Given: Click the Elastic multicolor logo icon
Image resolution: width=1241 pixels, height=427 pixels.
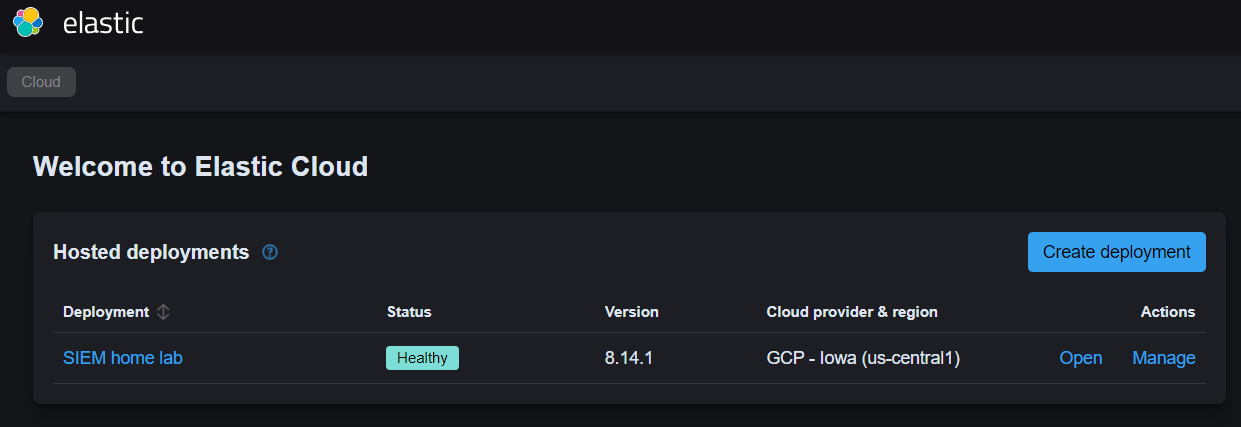Looking at the screenshot, I should pyautogui.click(x=28, y=22).
